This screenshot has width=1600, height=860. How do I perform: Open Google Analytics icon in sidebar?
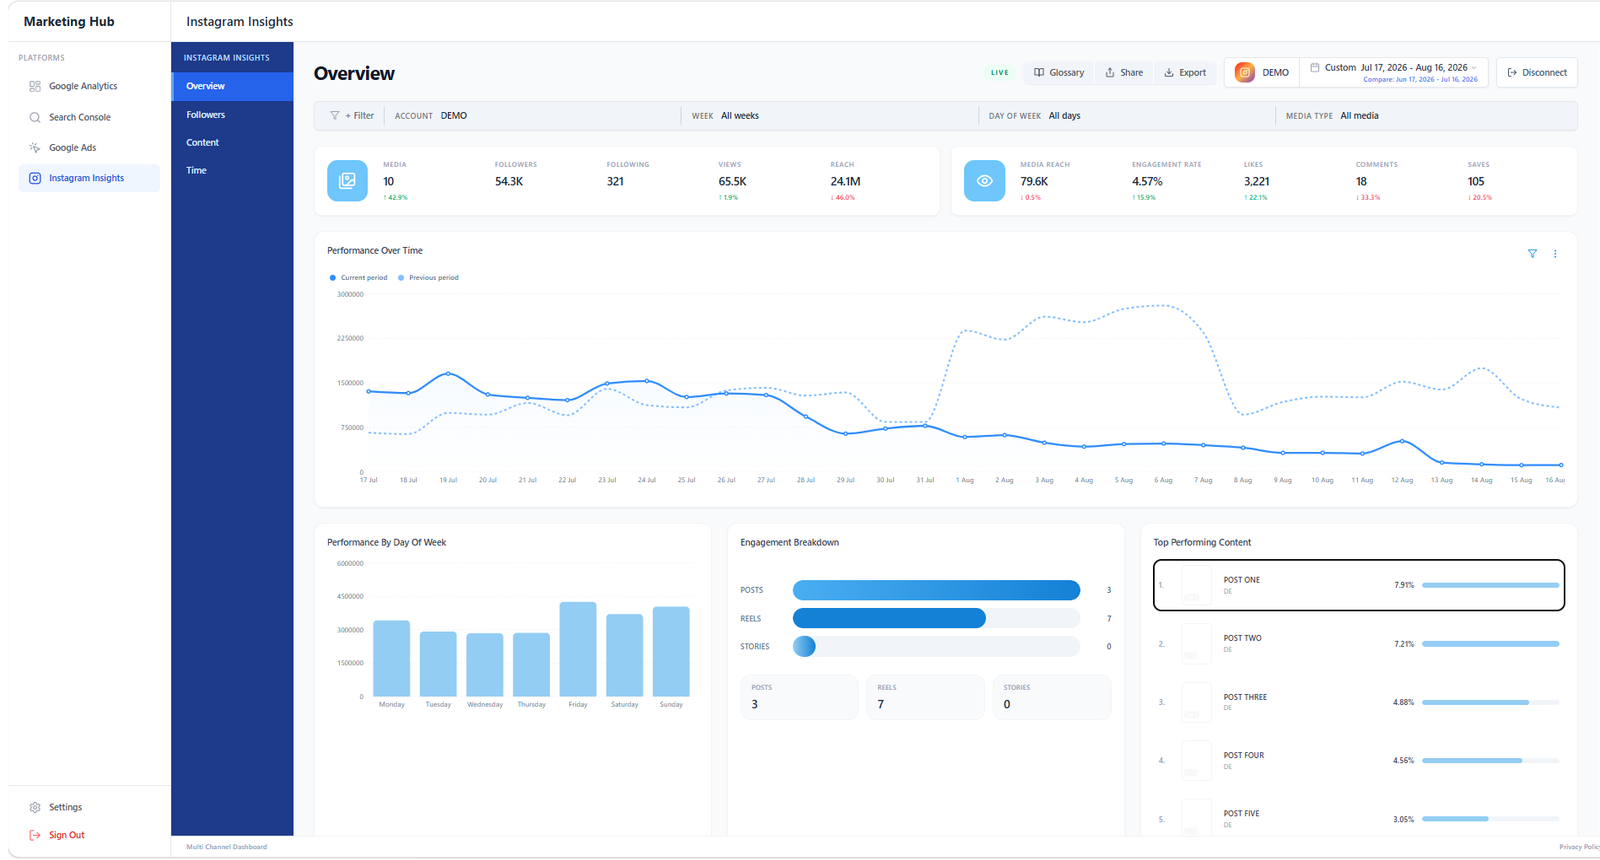35,86
